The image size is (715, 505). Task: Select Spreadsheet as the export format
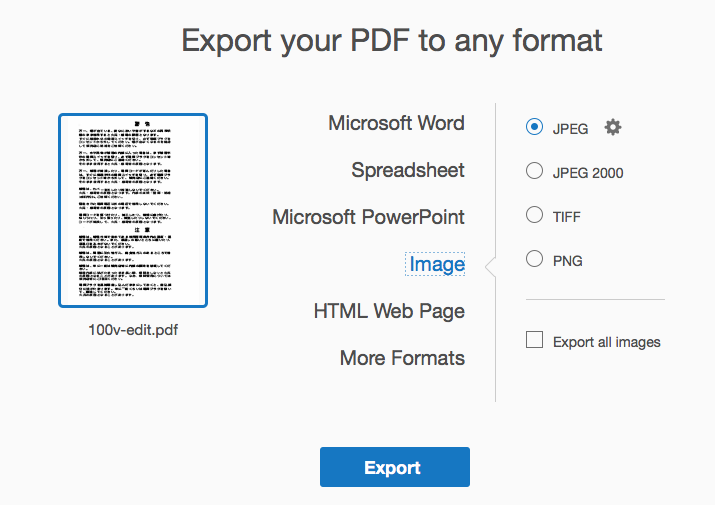point(407,170)
